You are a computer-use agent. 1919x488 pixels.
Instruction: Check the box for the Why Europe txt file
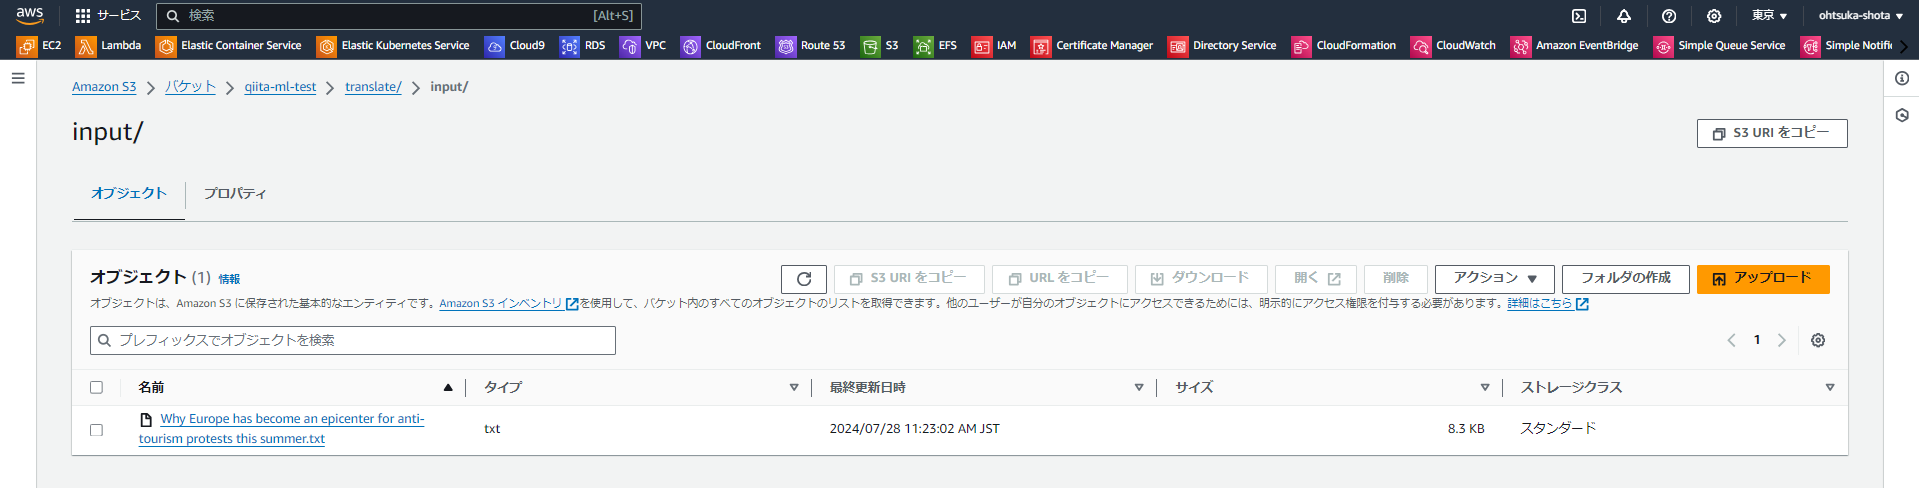pyautogui.click(x=97, y=430)
